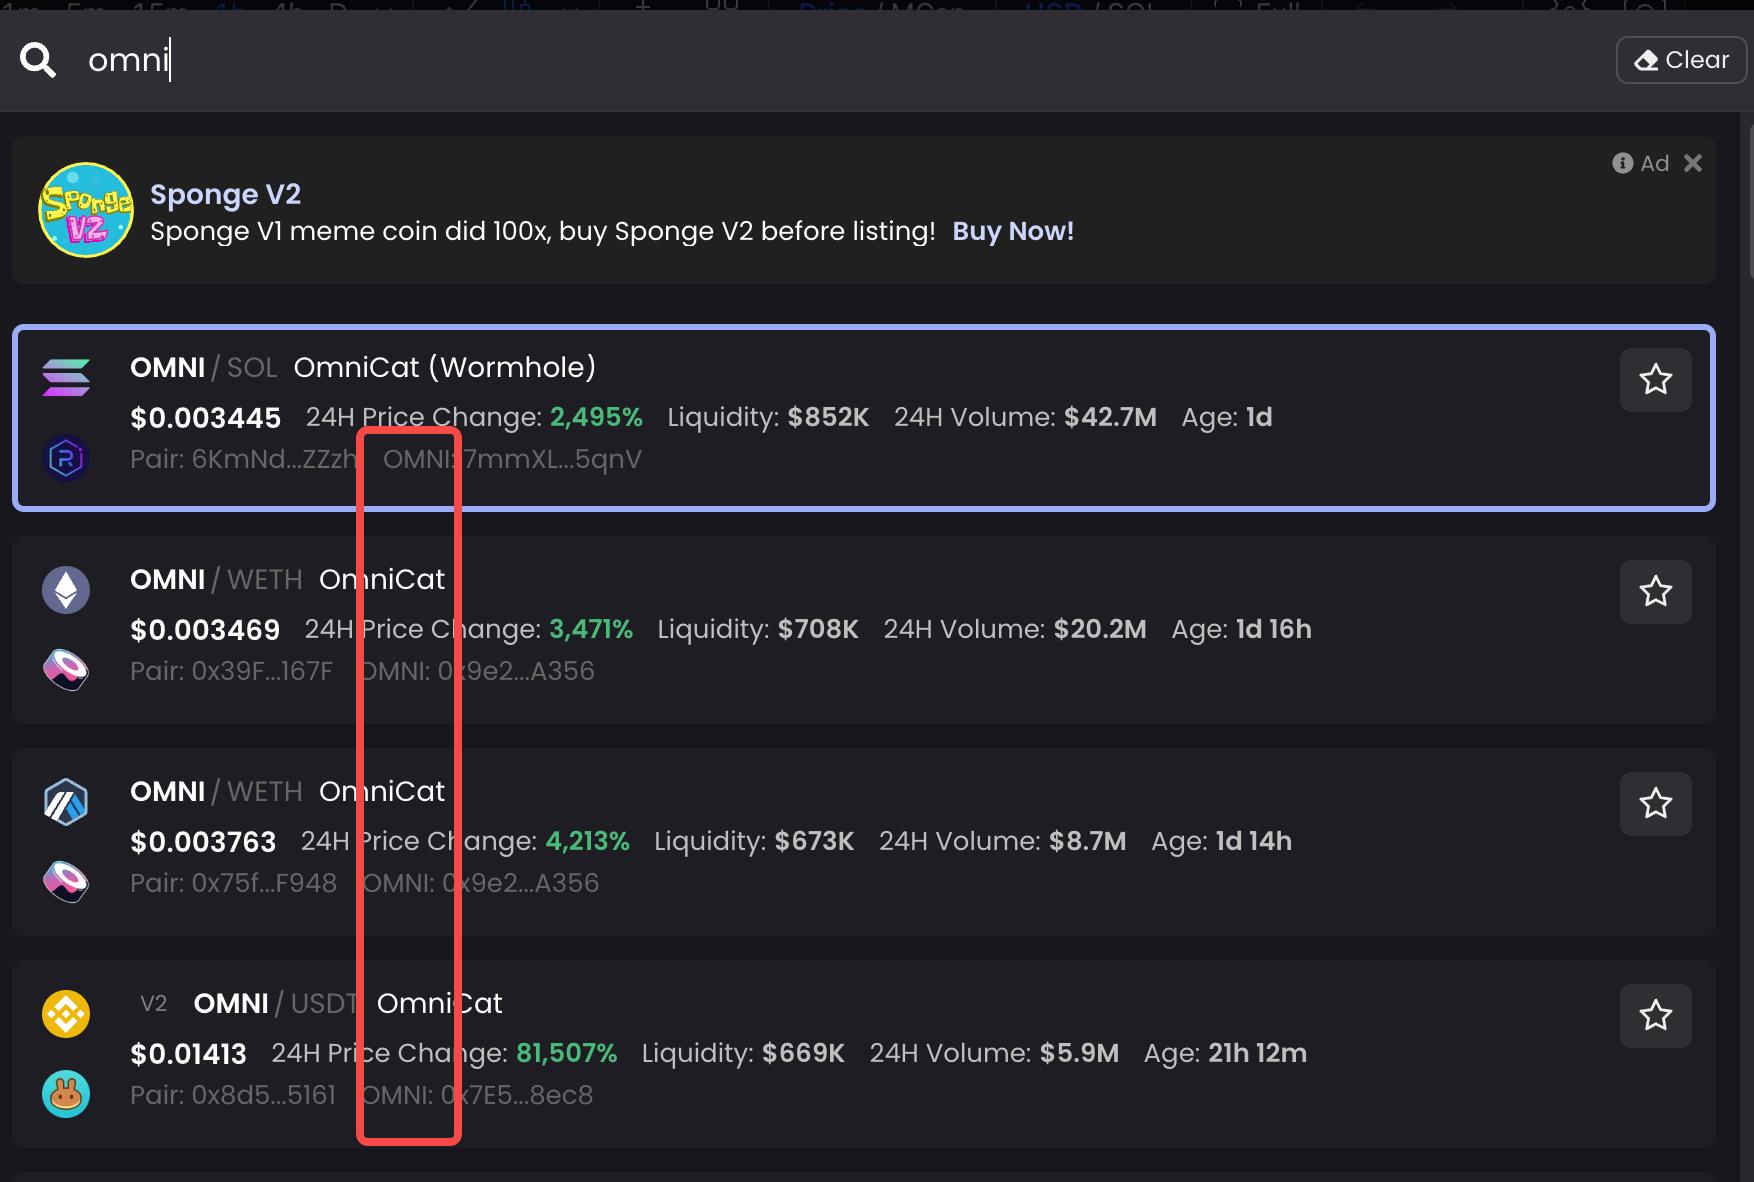Click the Ethereum chain icon
Screen dimensions: 1754x1182
(x=66, y=590)
